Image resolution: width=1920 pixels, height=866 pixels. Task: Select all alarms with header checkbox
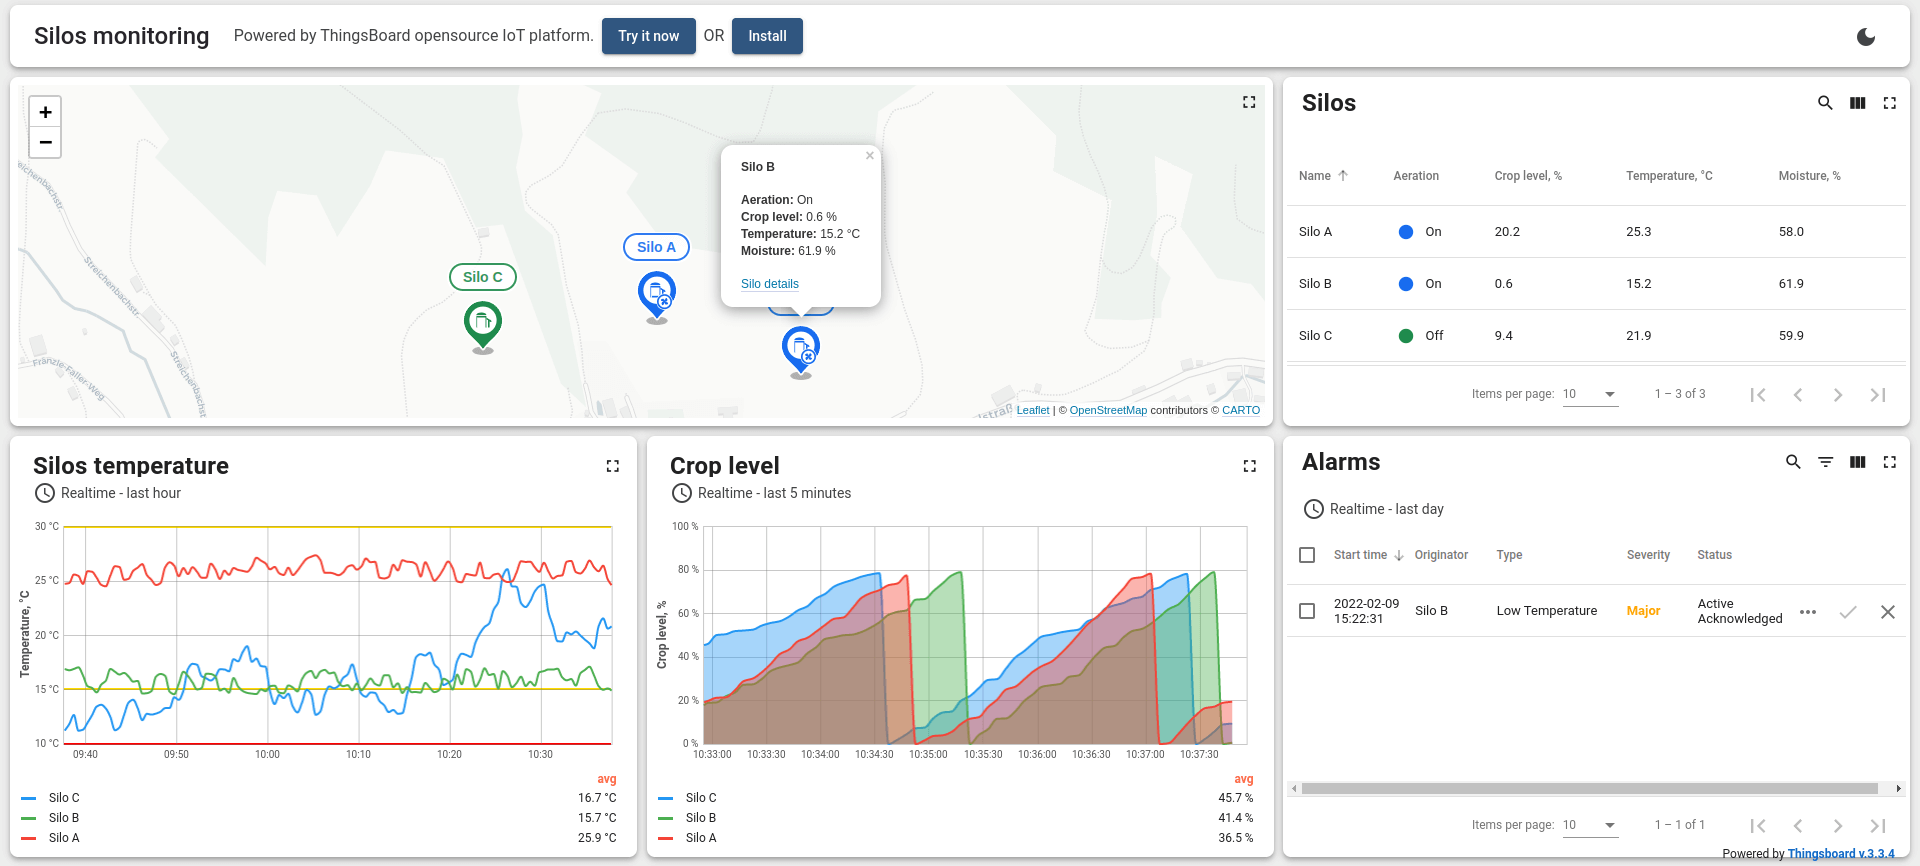1307,555
